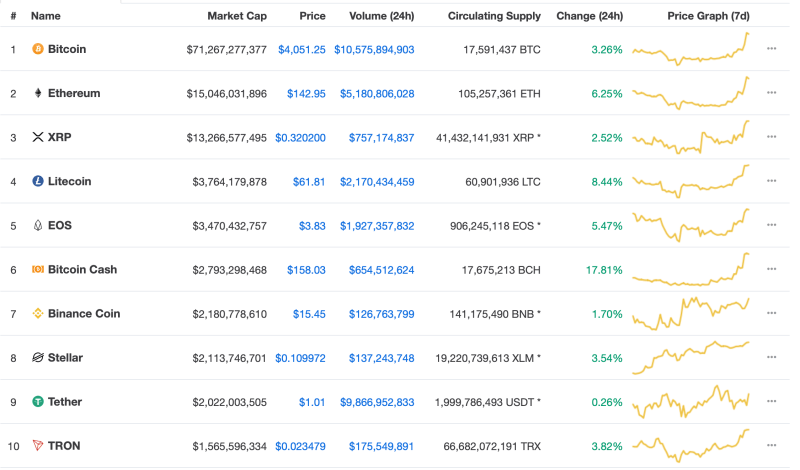Click Ethereum's price $142.95 link
This screenshot has width=800, height=470.
pos(306,93)
